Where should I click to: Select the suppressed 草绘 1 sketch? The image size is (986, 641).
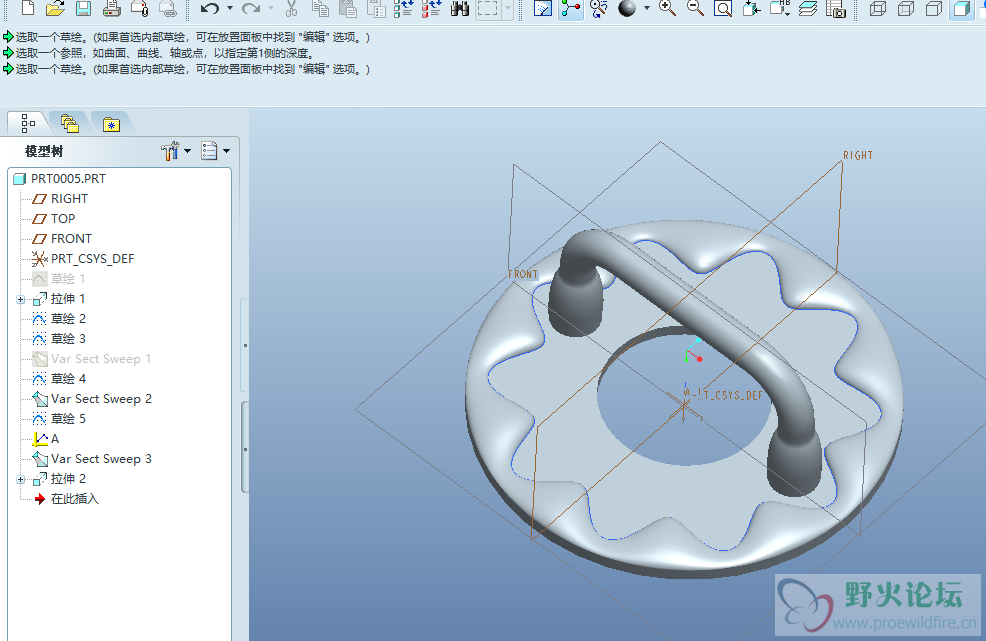click(x=58, y=279)
